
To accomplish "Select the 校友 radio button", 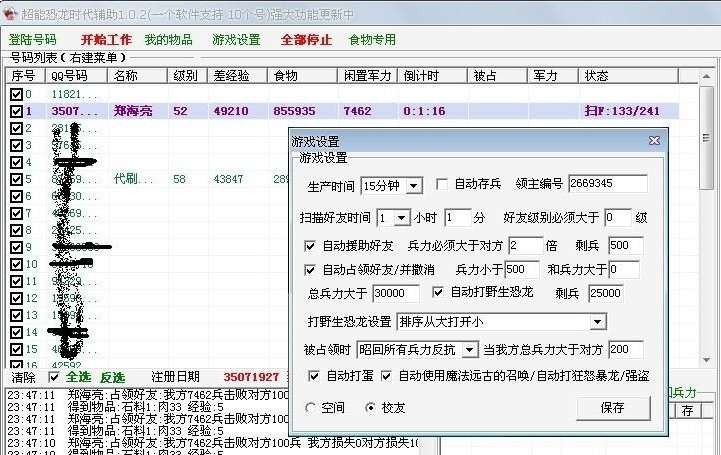I will [x=370, y=408].
